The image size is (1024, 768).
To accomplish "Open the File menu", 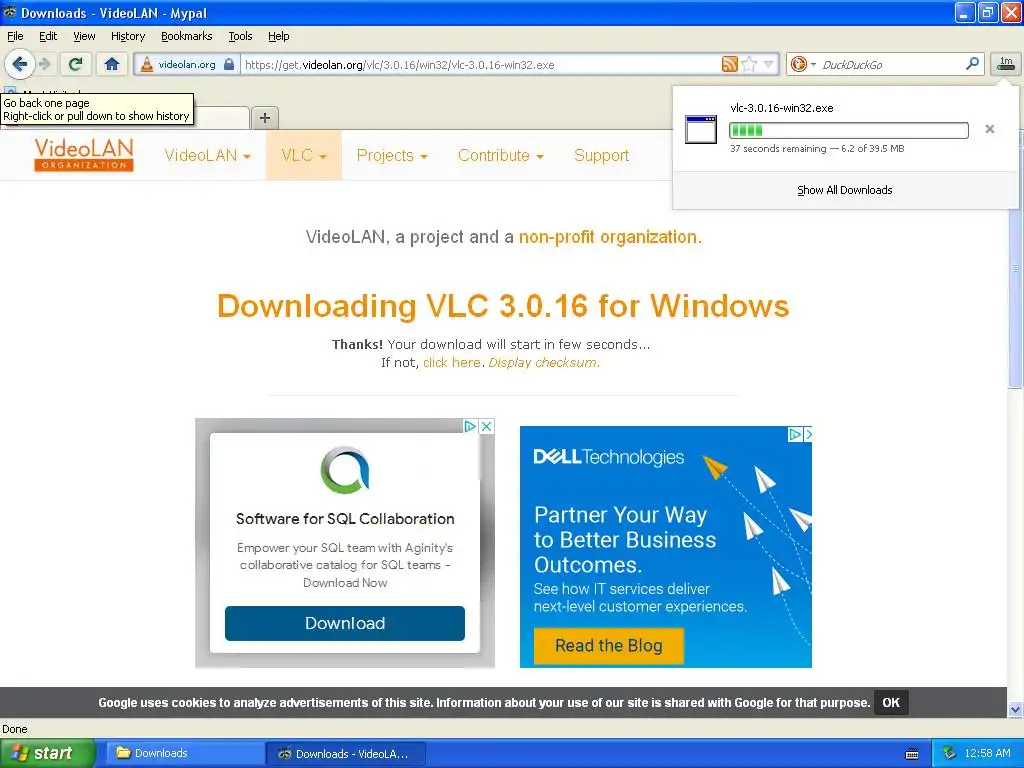I will pos(15,36).
